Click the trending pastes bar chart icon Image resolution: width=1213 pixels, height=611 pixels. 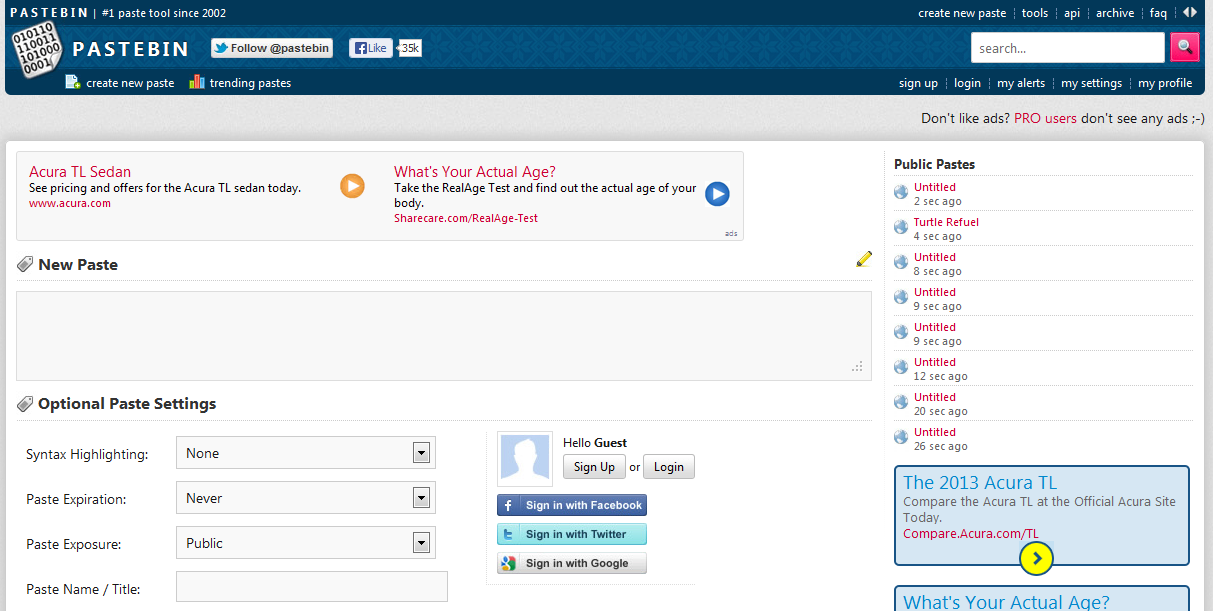(197, 82)
